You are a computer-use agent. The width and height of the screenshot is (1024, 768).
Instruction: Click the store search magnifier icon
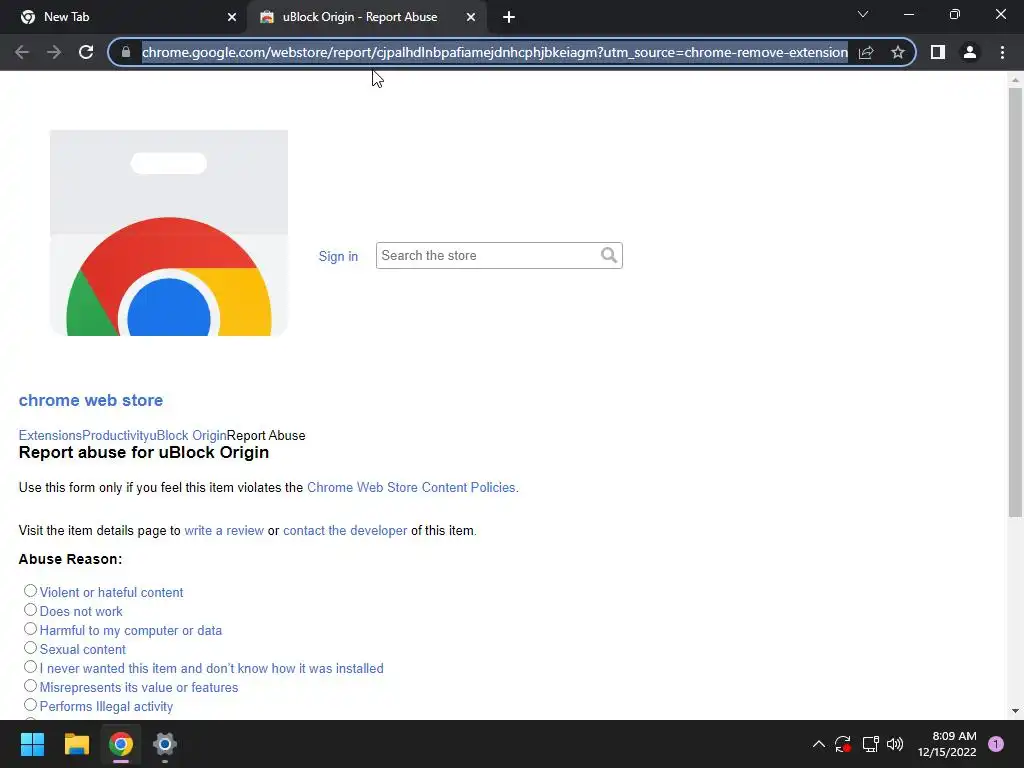(x=609, y=255)
